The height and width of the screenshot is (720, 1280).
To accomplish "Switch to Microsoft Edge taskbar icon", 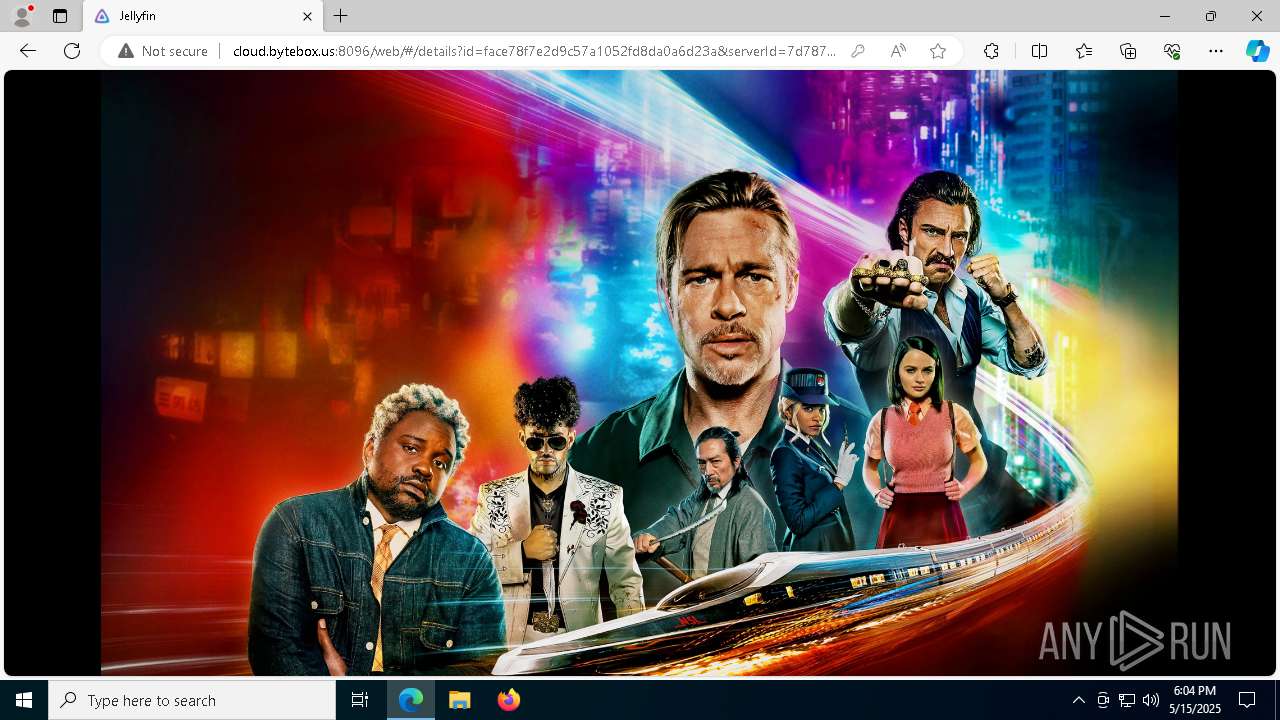I will (x=411, y=700).
